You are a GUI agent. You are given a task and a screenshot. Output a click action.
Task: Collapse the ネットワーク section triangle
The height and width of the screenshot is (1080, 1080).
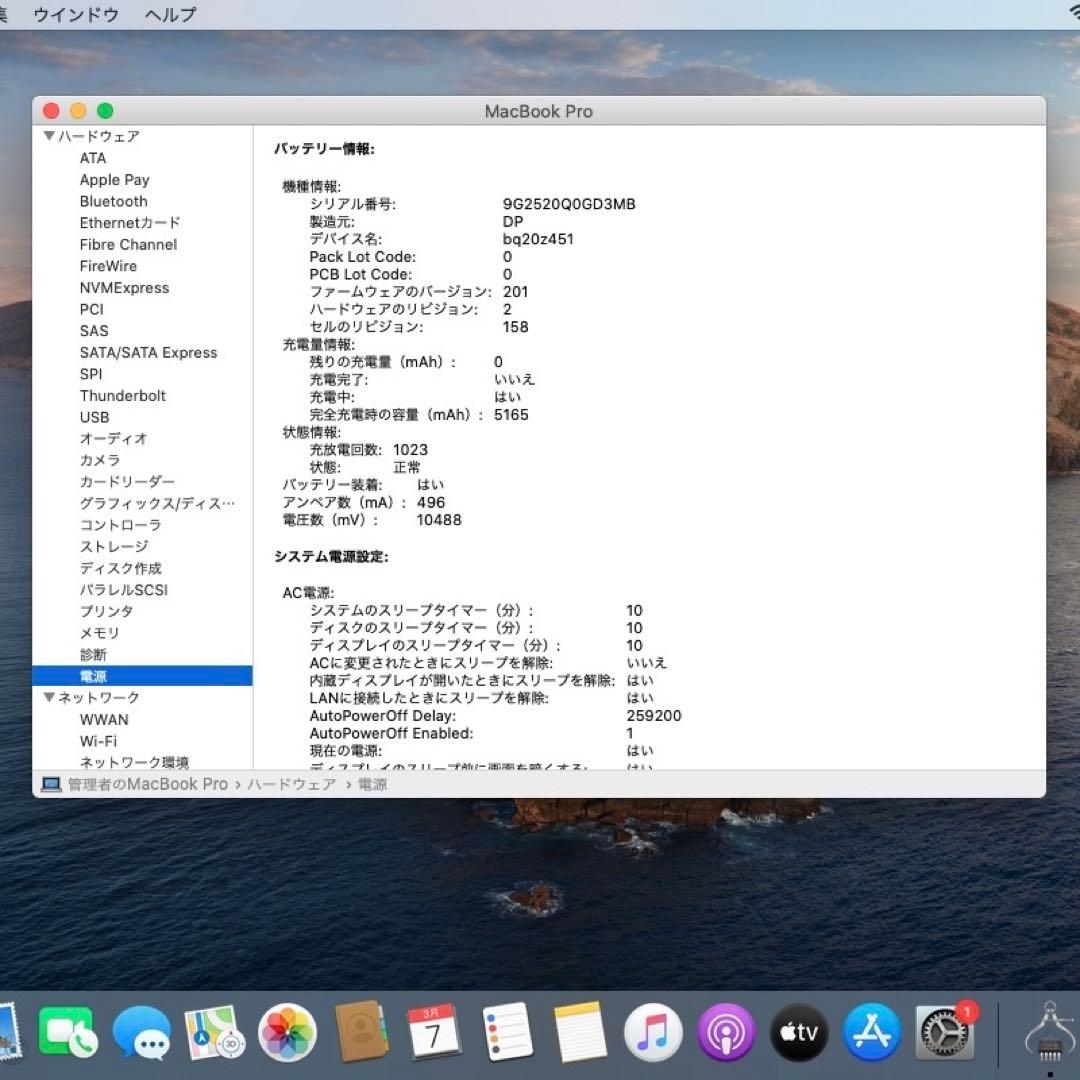point(48,697)
